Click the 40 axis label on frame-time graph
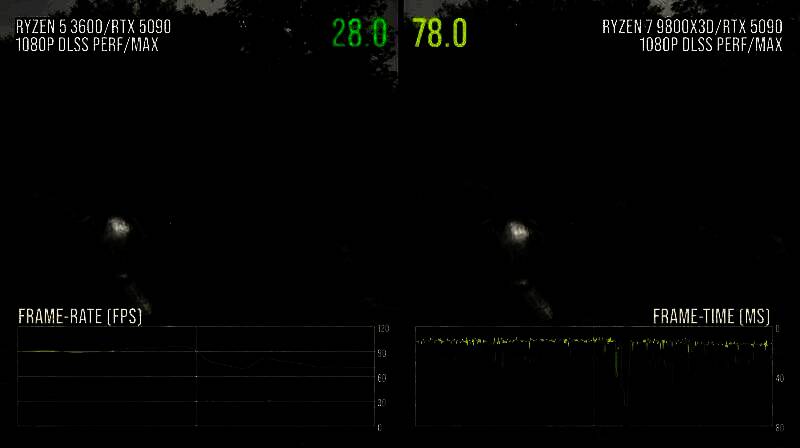This screenshot has width=800, height=448. [x=778, y=378]
